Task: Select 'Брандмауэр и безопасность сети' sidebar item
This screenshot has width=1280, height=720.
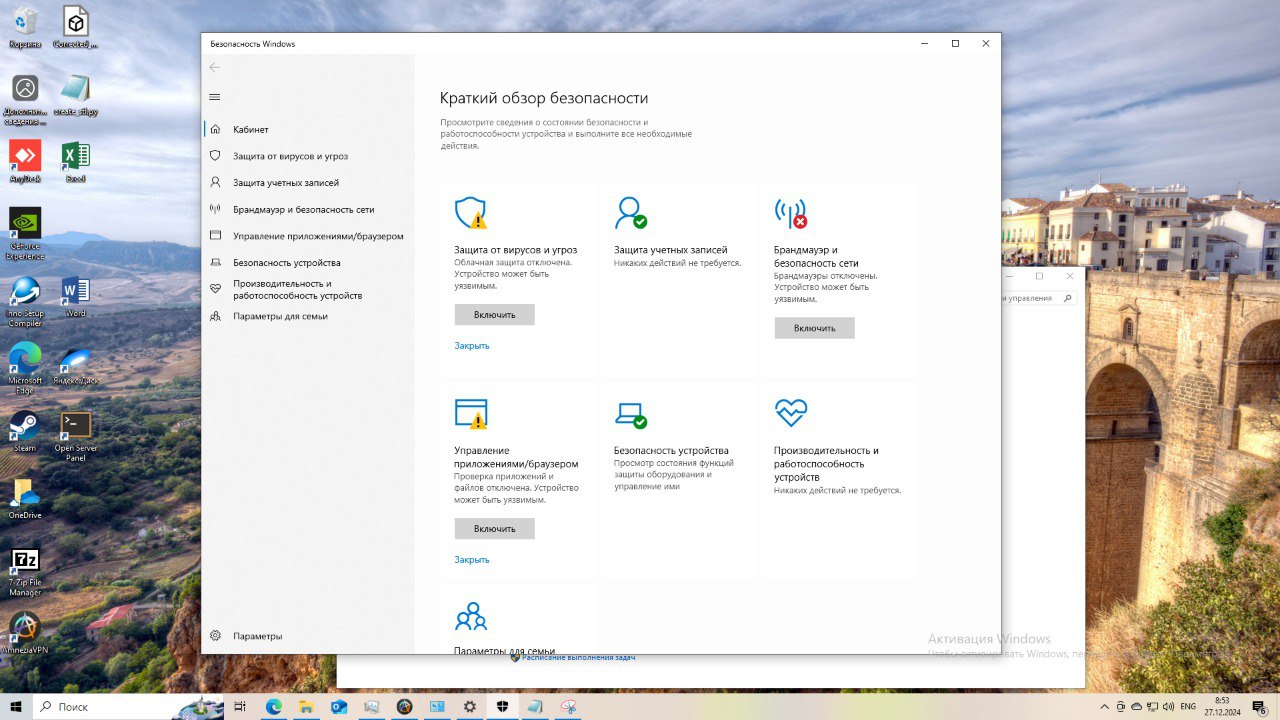Action: (x=303, y=210)
